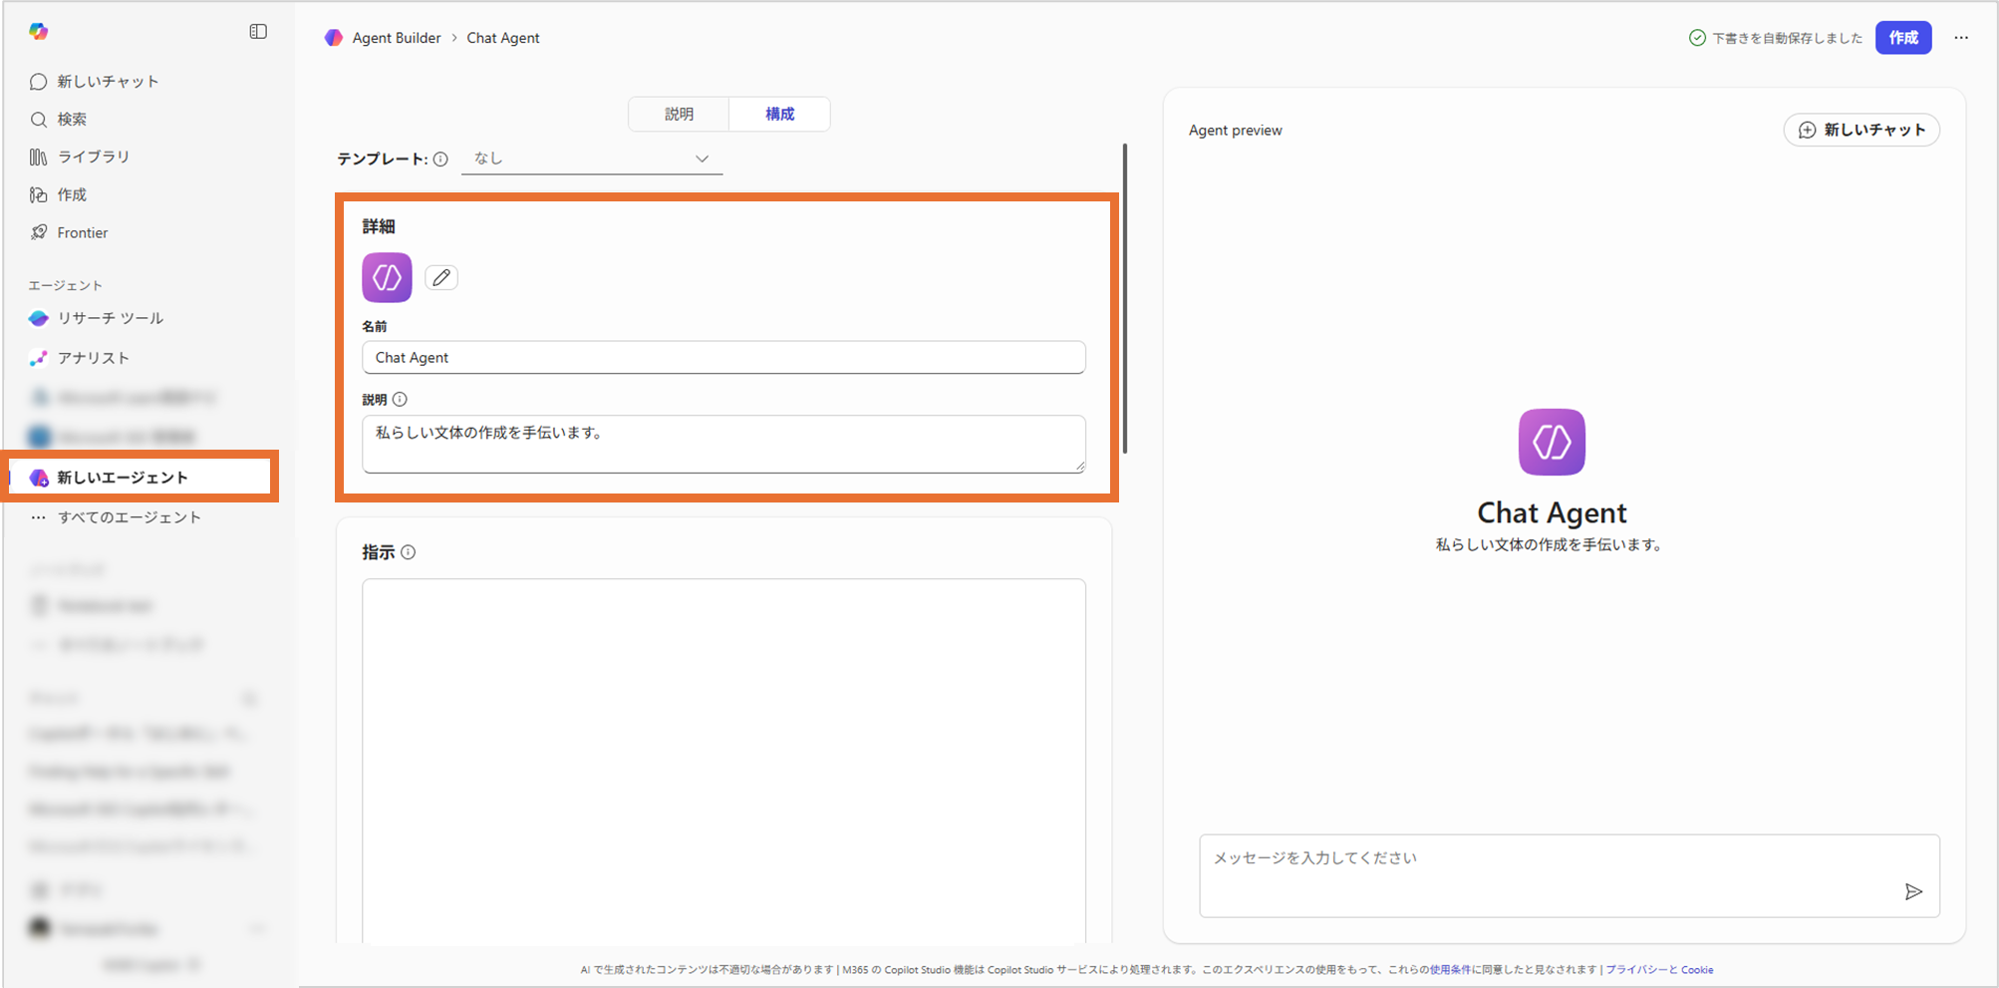Switch to the 説明 tab
This screenshot has width=1999, height=988.
[x=679, y=114]
